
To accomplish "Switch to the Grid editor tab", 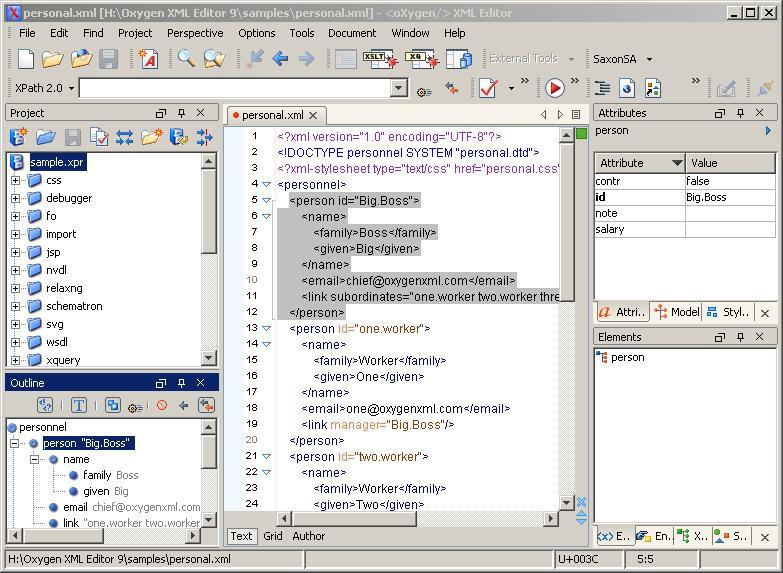I will coord(273,536).
